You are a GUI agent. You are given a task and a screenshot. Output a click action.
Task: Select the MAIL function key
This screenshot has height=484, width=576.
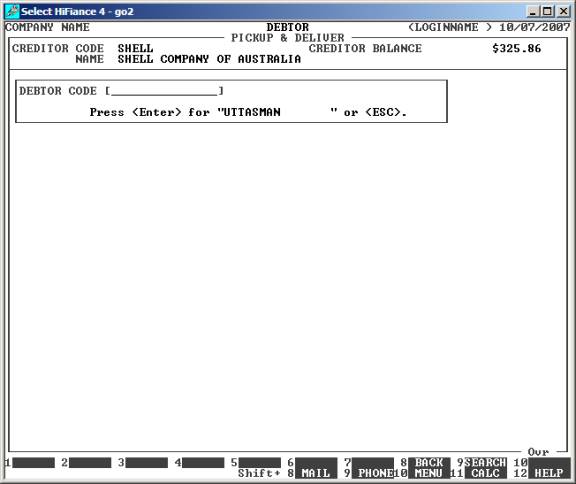(x=316, y=473)
